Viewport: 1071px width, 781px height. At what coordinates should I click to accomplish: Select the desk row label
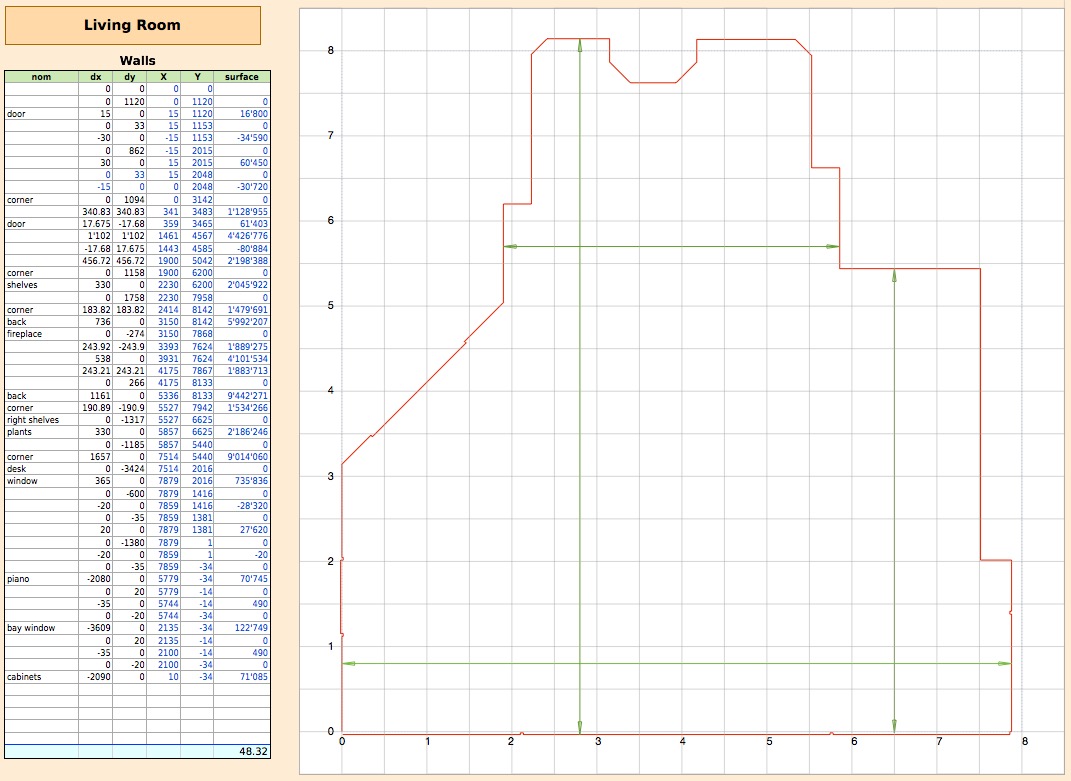pyautogui.click(x=16, y=469)
